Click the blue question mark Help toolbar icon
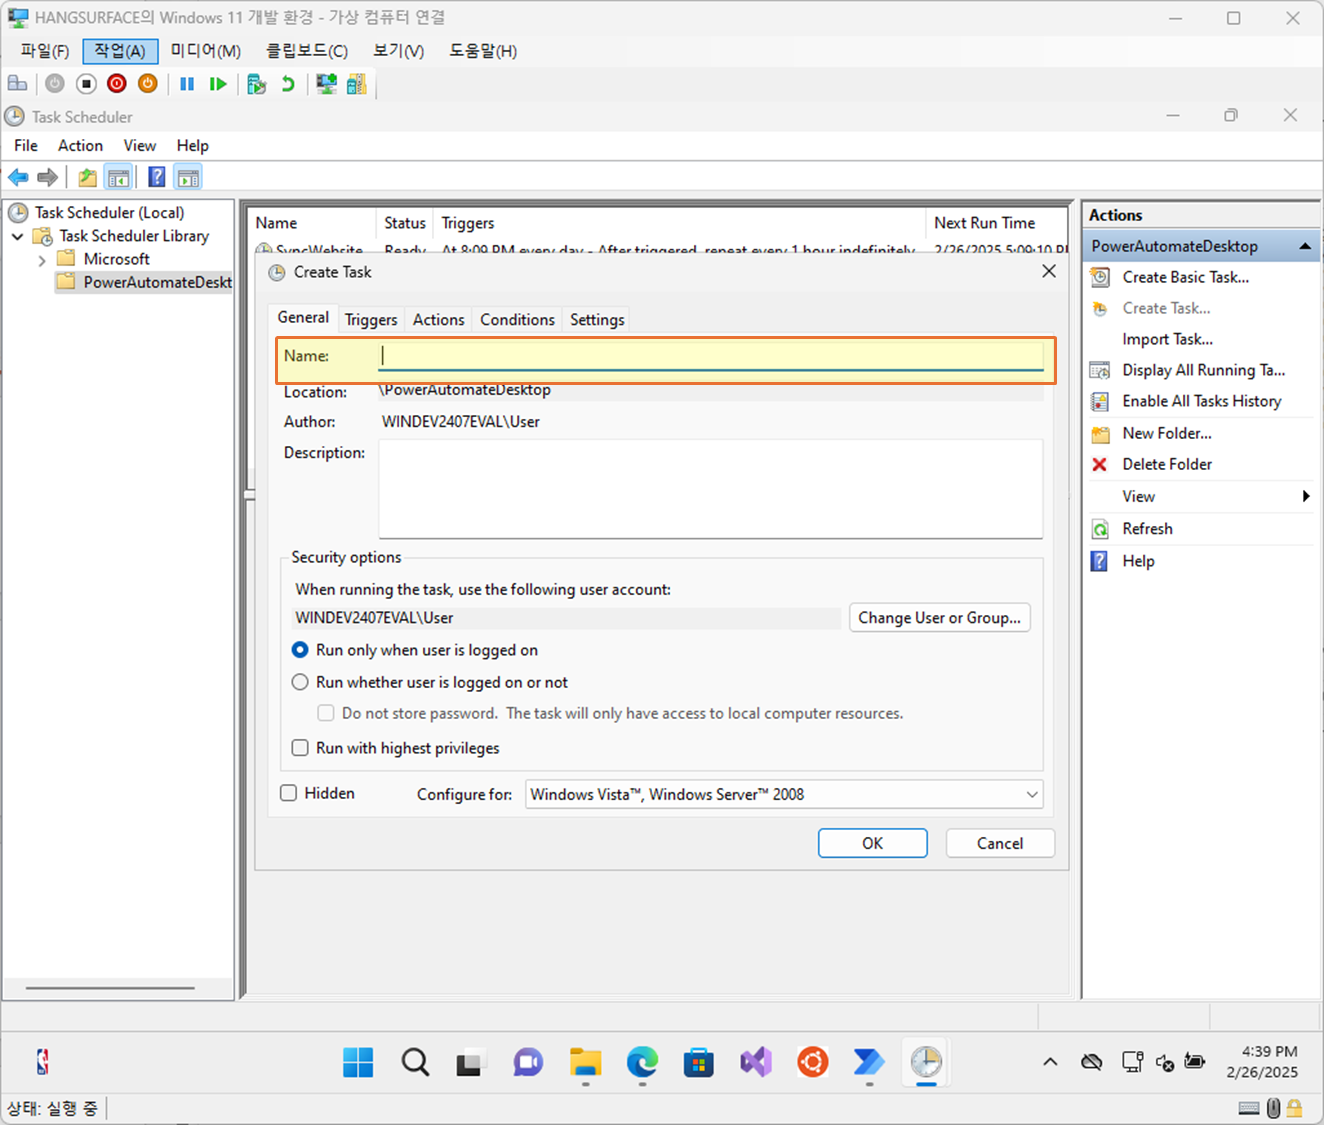Image resolution: width=1324 pixels, height=1125 pixels. pos(157,177)
